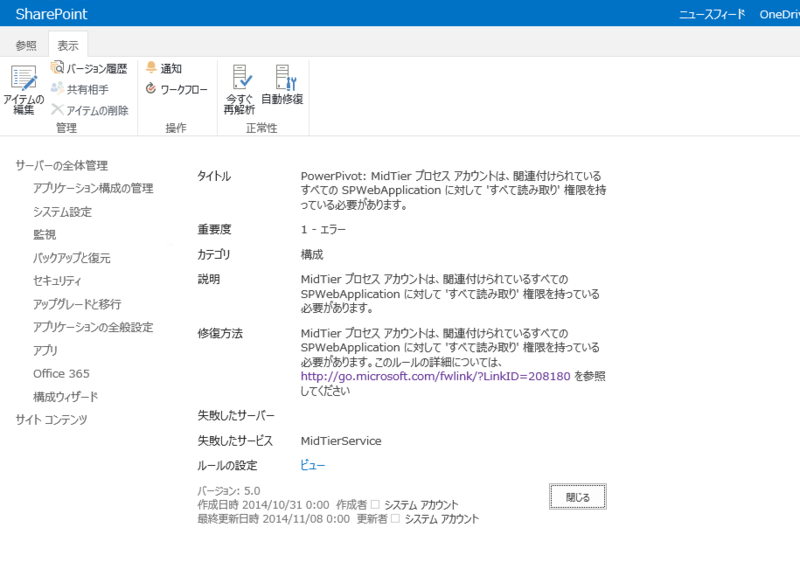Click the '1 - エラー' severity value
Image resolution: width=800 pixels, height=562 pixels.
point(323,229)
